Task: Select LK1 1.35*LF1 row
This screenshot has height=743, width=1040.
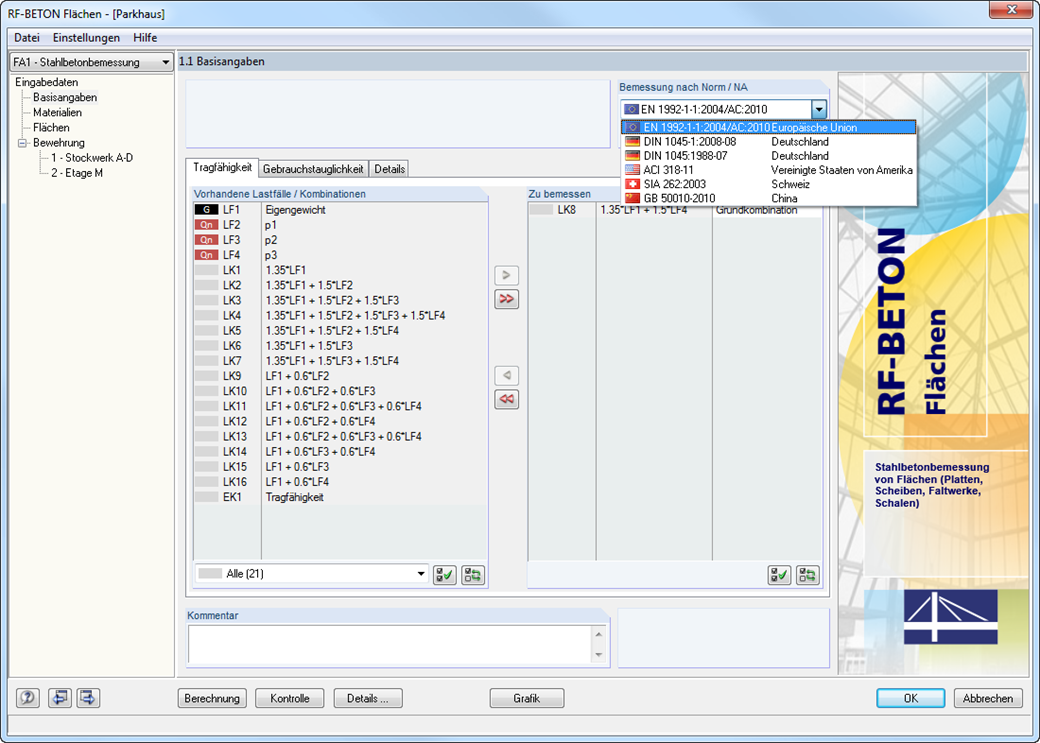Action: pos(340,271)
